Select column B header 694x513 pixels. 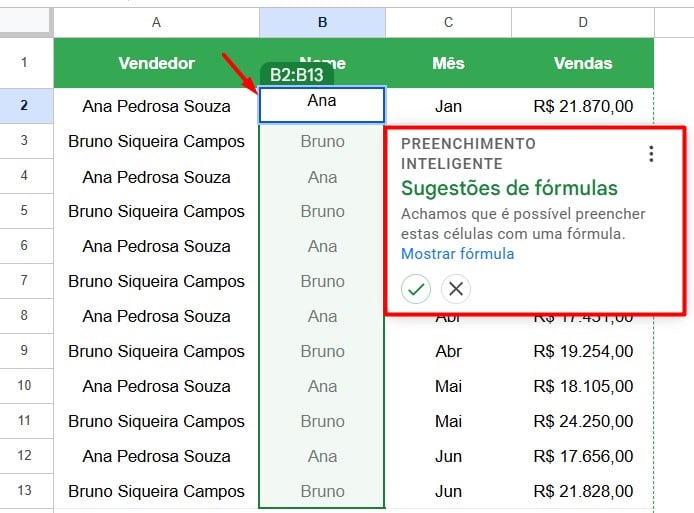tap(322, 23)
